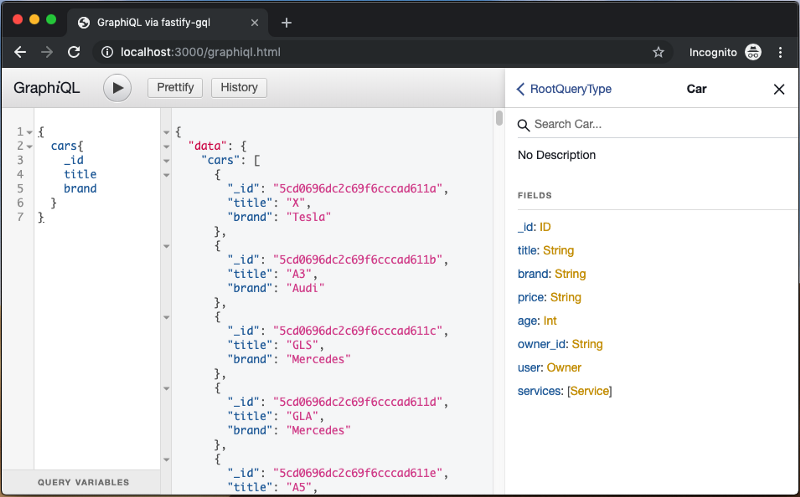
Task: Click the Incognito profile icon
Action: pos(753,52)
